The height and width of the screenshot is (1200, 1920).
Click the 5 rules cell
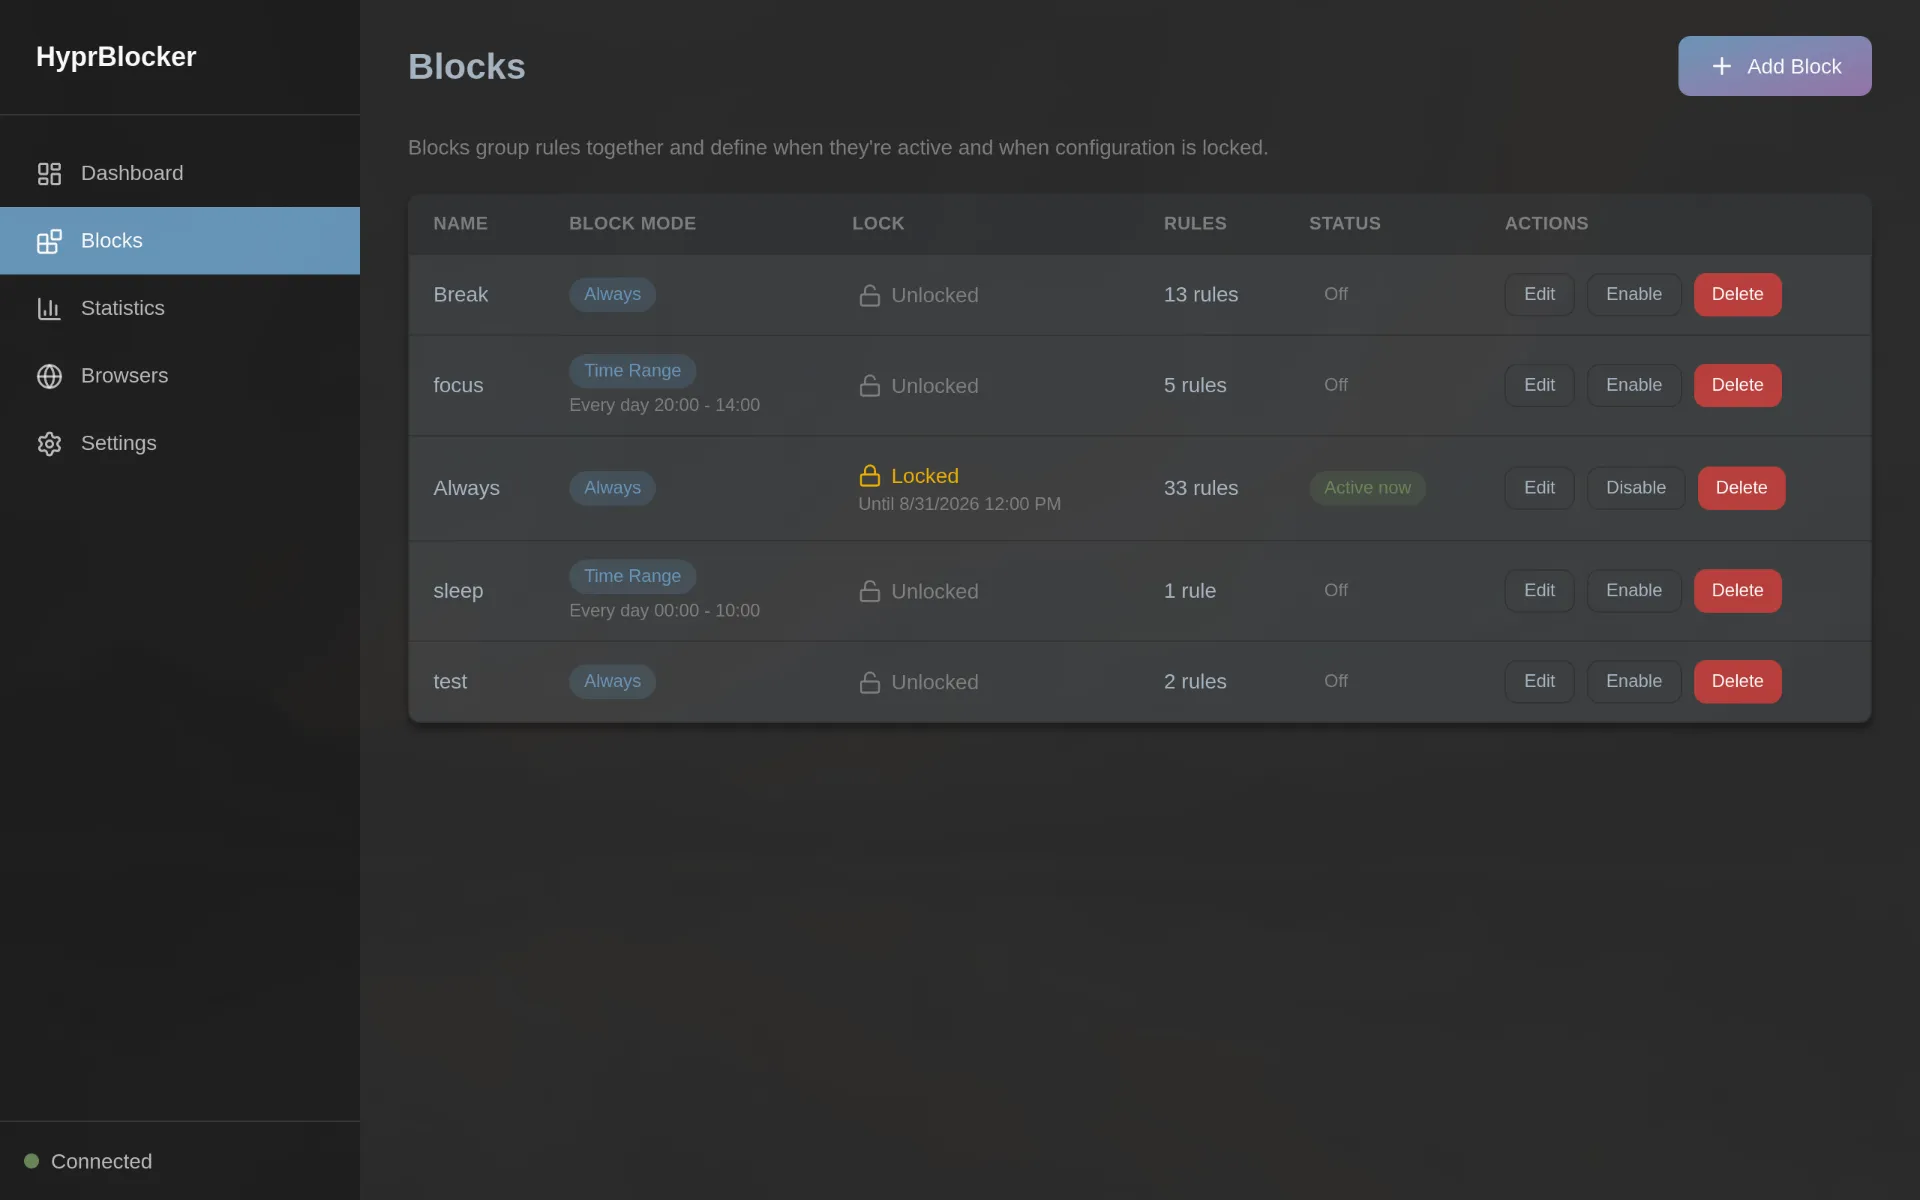click(1194, 386)
